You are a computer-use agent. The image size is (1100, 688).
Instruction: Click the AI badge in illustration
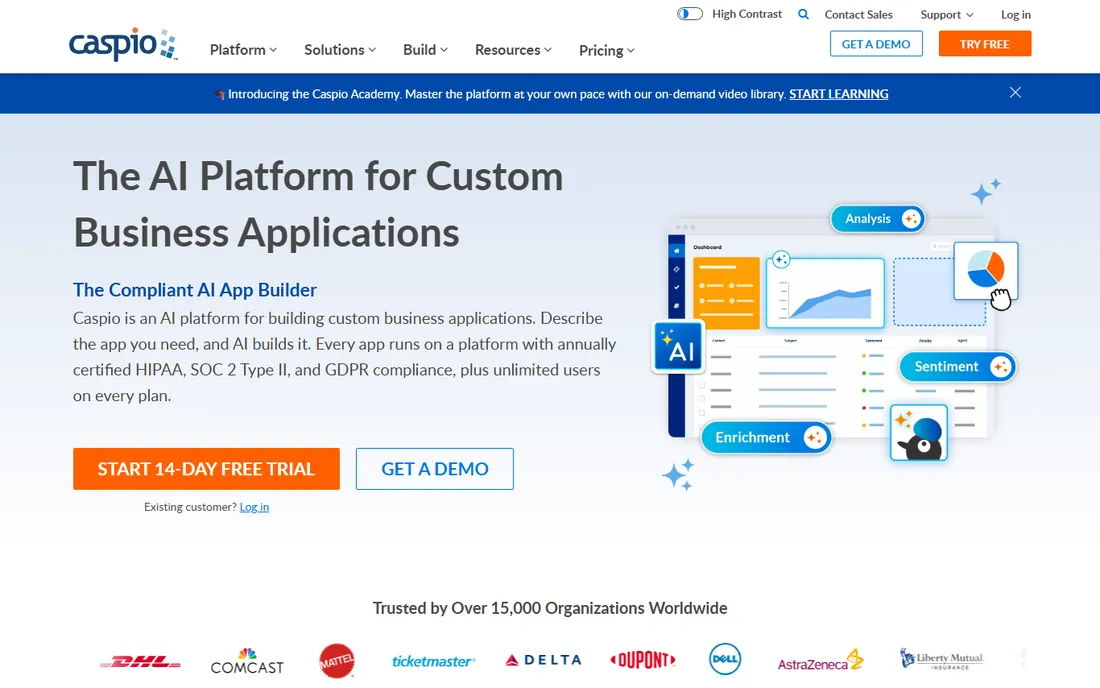point(678,346)
